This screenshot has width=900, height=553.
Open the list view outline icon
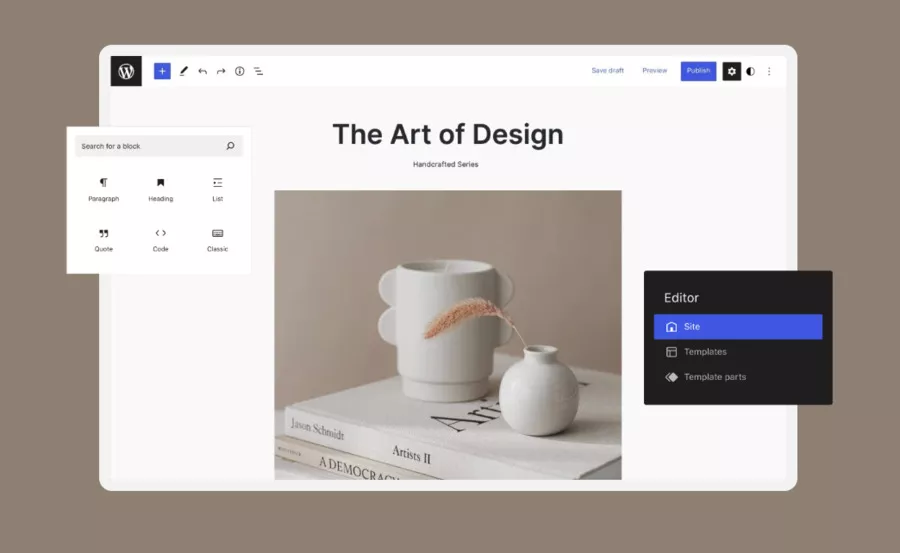[258, 71]
